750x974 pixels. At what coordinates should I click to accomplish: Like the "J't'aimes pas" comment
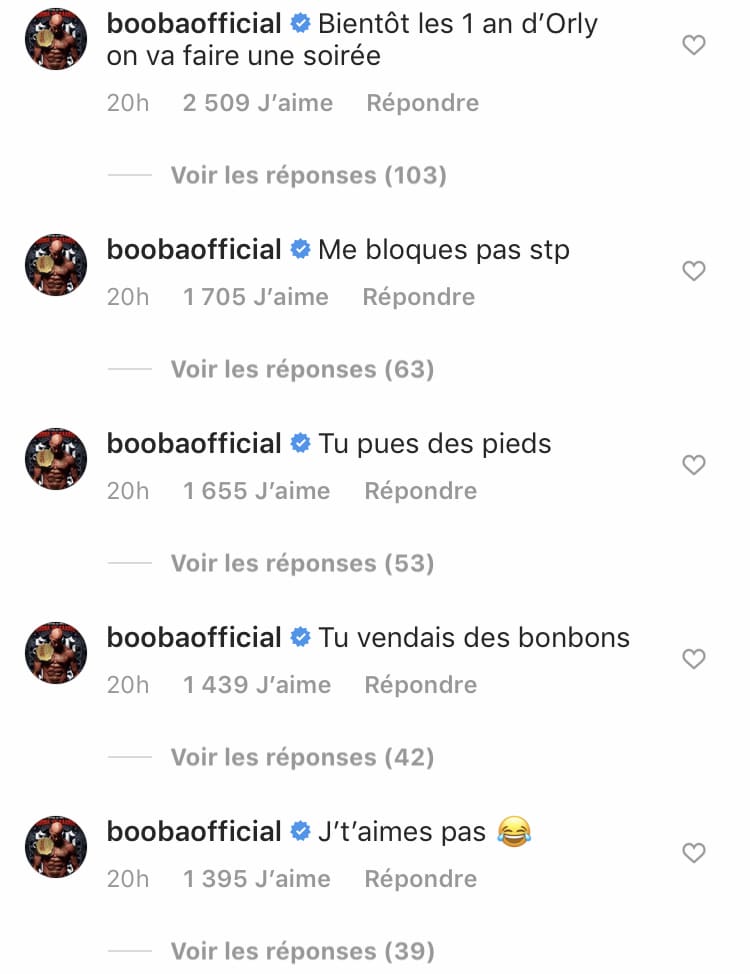[693, 853]
